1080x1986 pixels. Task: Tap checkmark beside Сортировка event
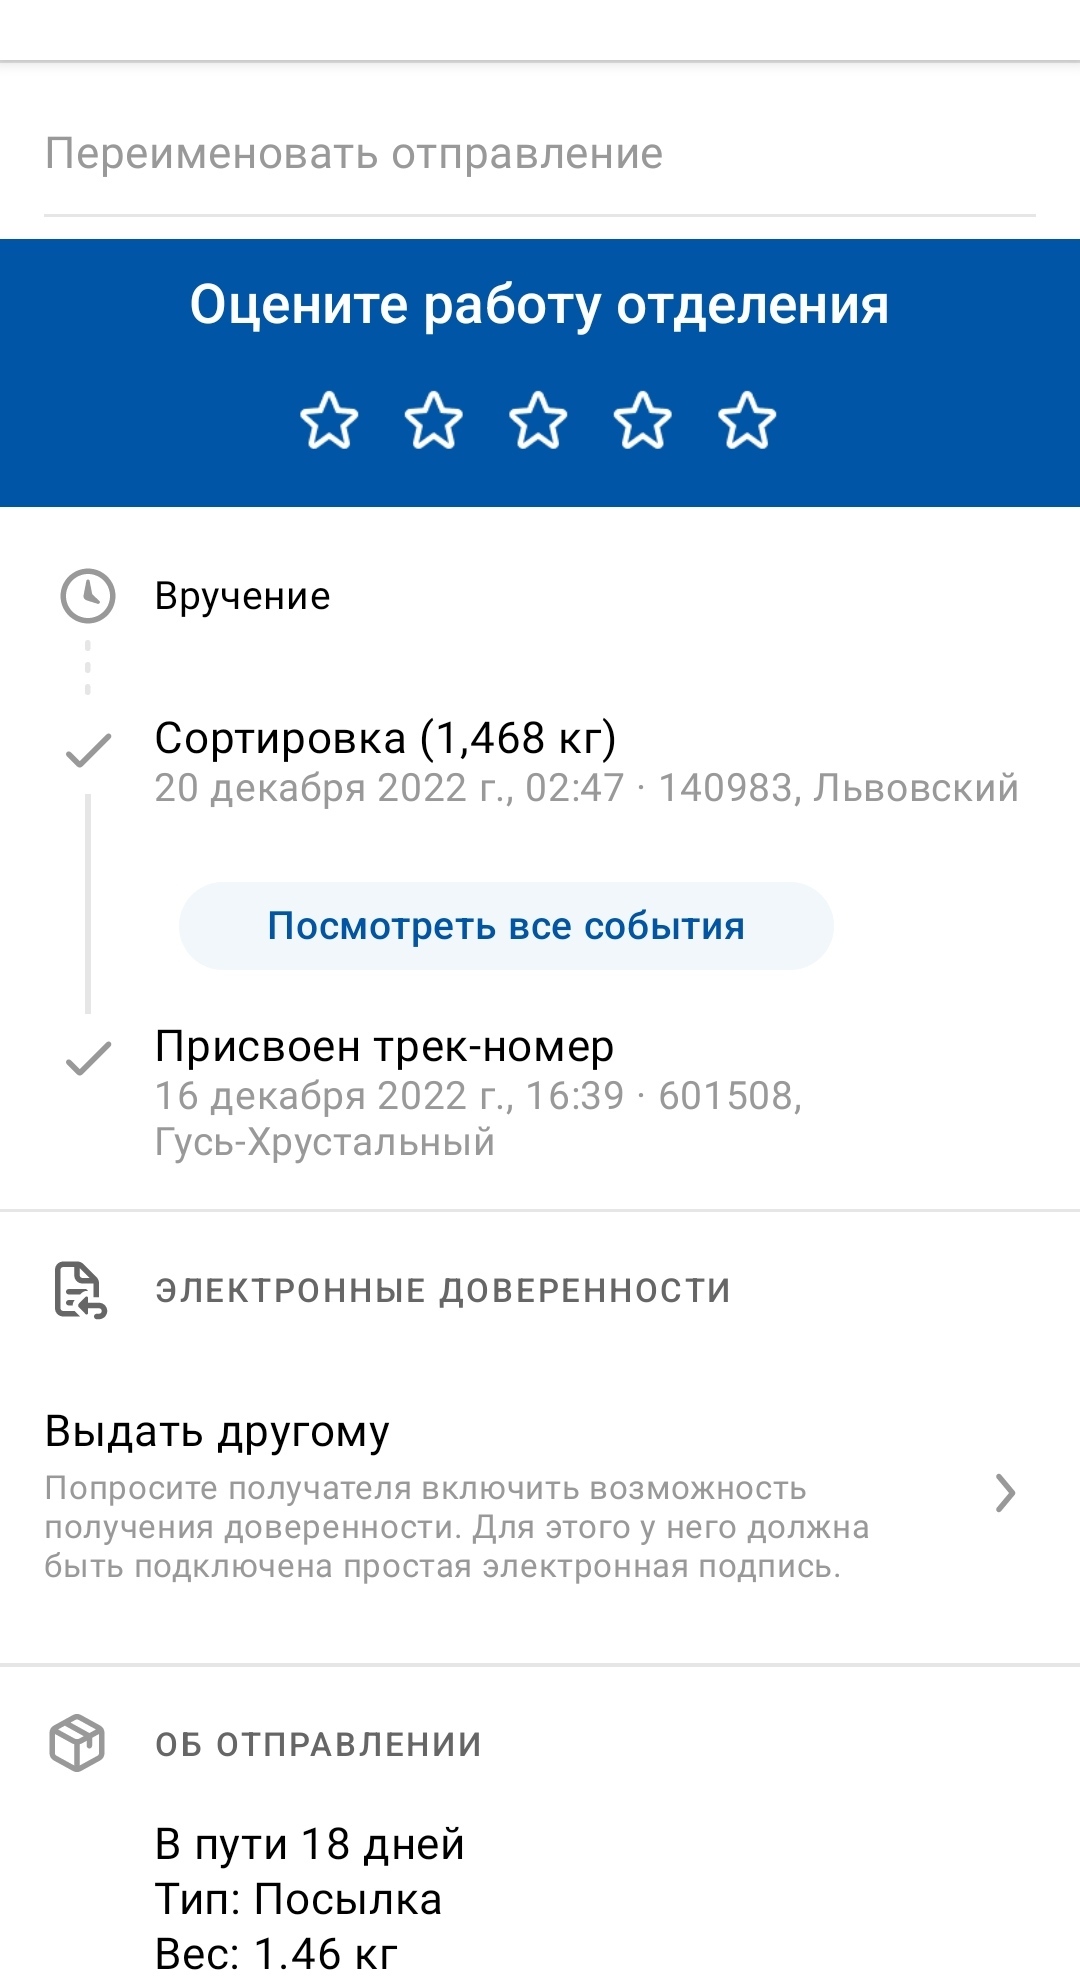point(88,750)
